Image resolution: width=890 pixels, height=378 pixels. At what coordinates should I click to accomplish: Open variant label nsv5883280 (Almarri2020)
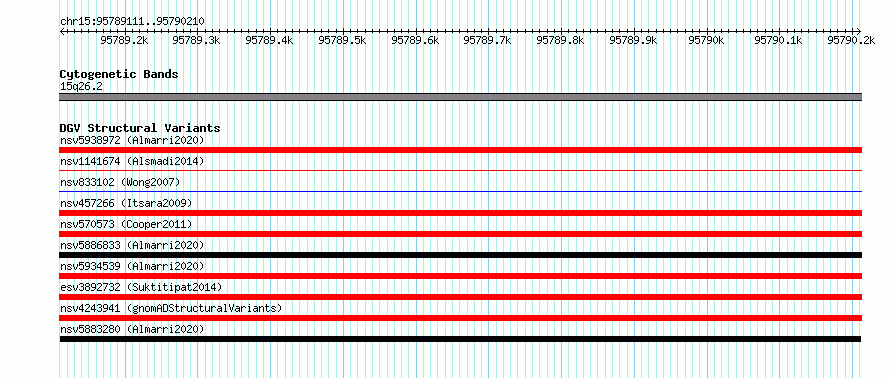click(x=132, y=329)
